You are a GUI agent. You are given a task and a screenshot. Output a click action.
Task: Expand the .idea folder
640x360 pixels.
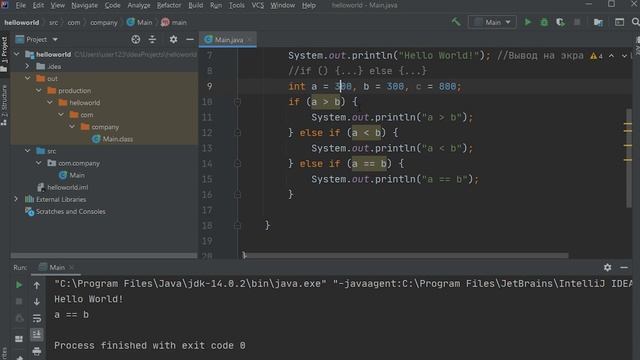(27, 66)
